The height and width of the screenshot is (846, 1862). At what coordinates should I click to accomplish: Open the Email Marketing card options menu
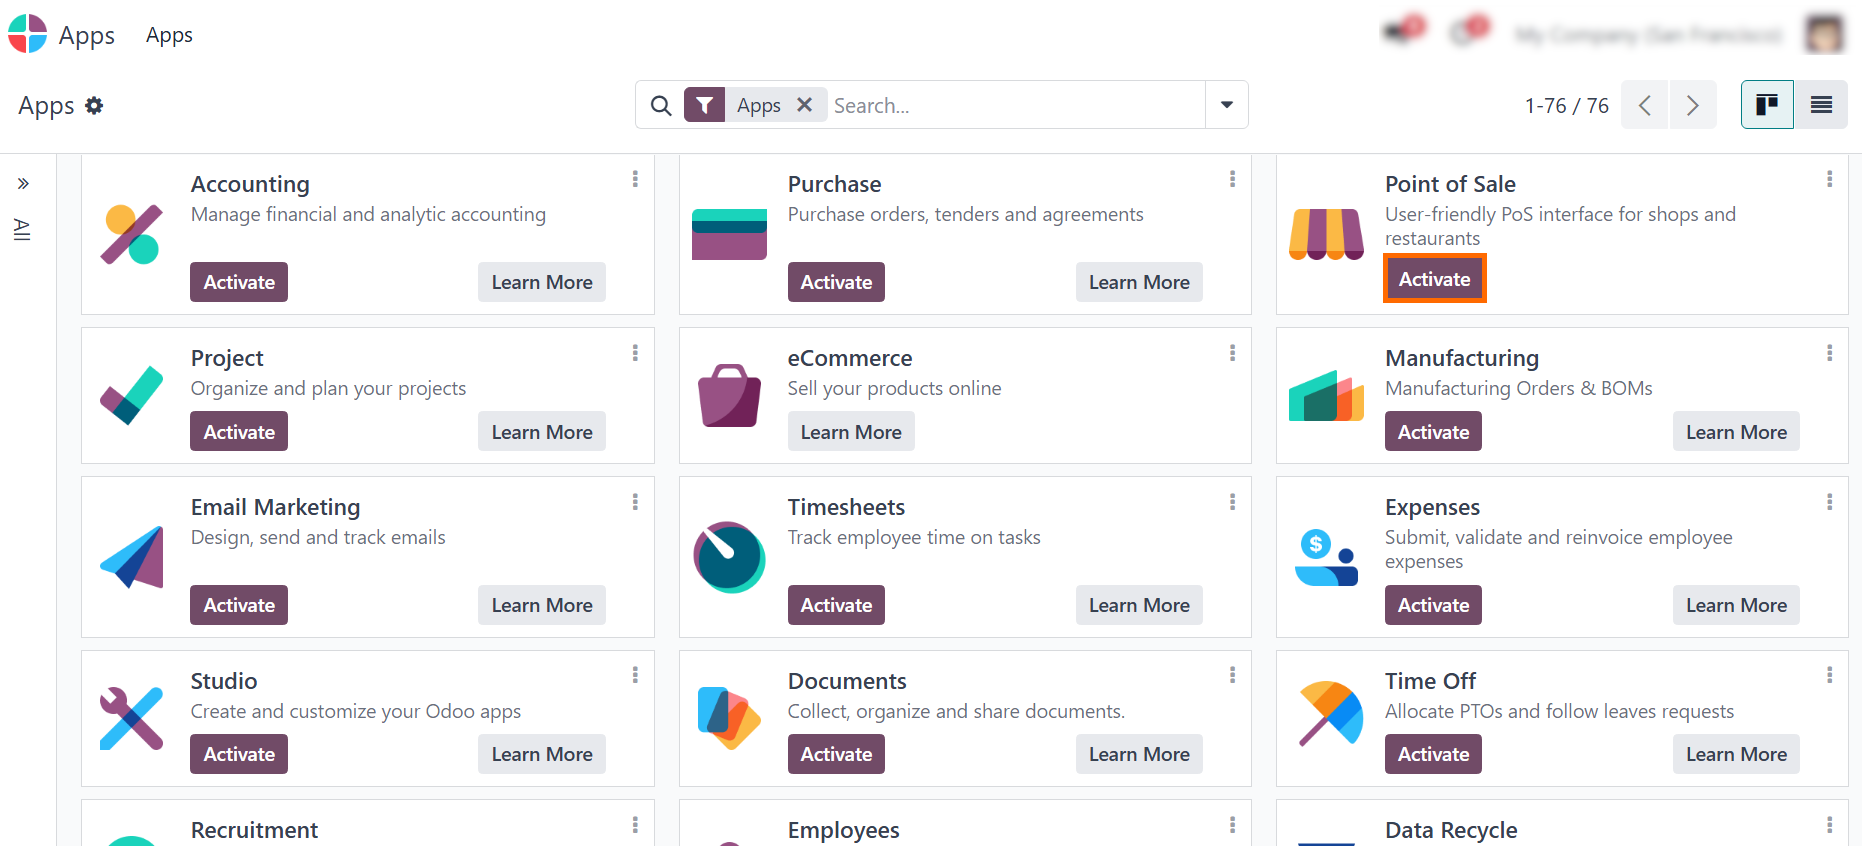click(x=635, y=502)
